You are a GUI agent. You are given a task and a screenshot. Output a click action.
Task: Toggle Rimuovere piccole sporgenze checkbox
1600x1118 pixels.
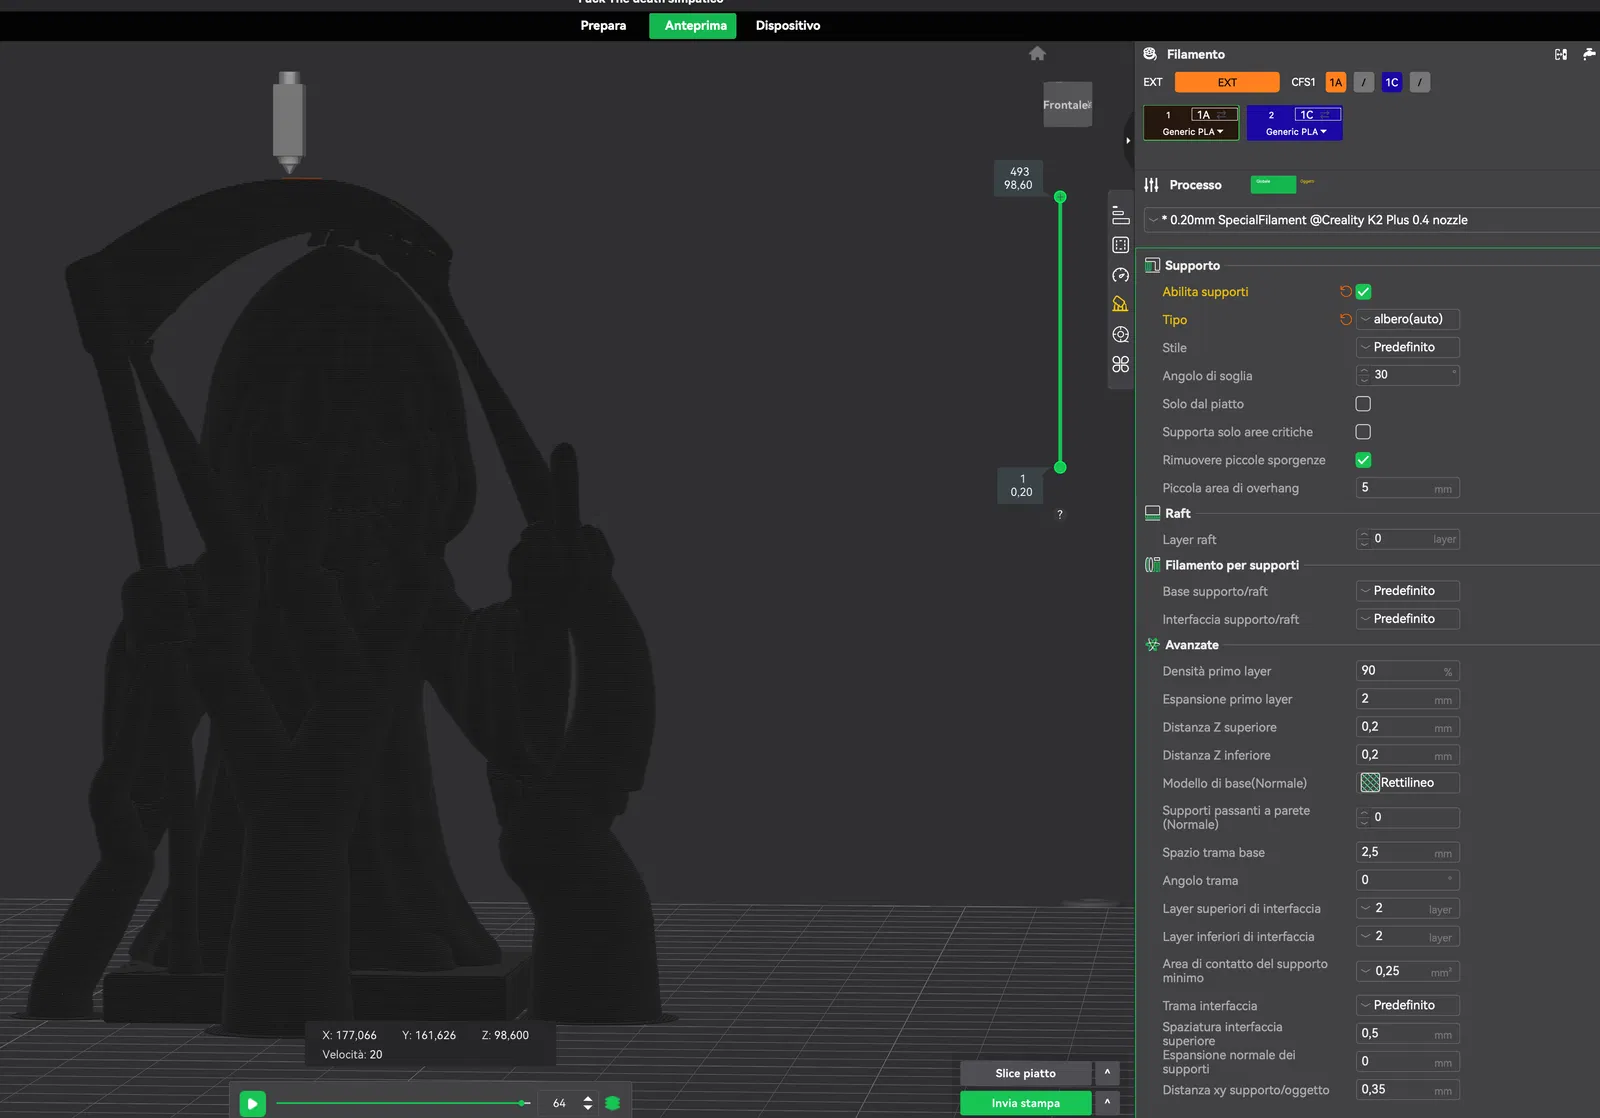point(1363,460)
